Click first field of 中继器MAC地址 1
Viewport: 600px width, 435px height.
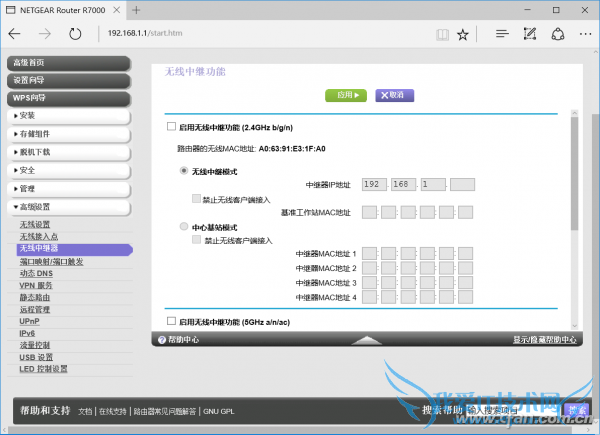(x=369, y=253)
